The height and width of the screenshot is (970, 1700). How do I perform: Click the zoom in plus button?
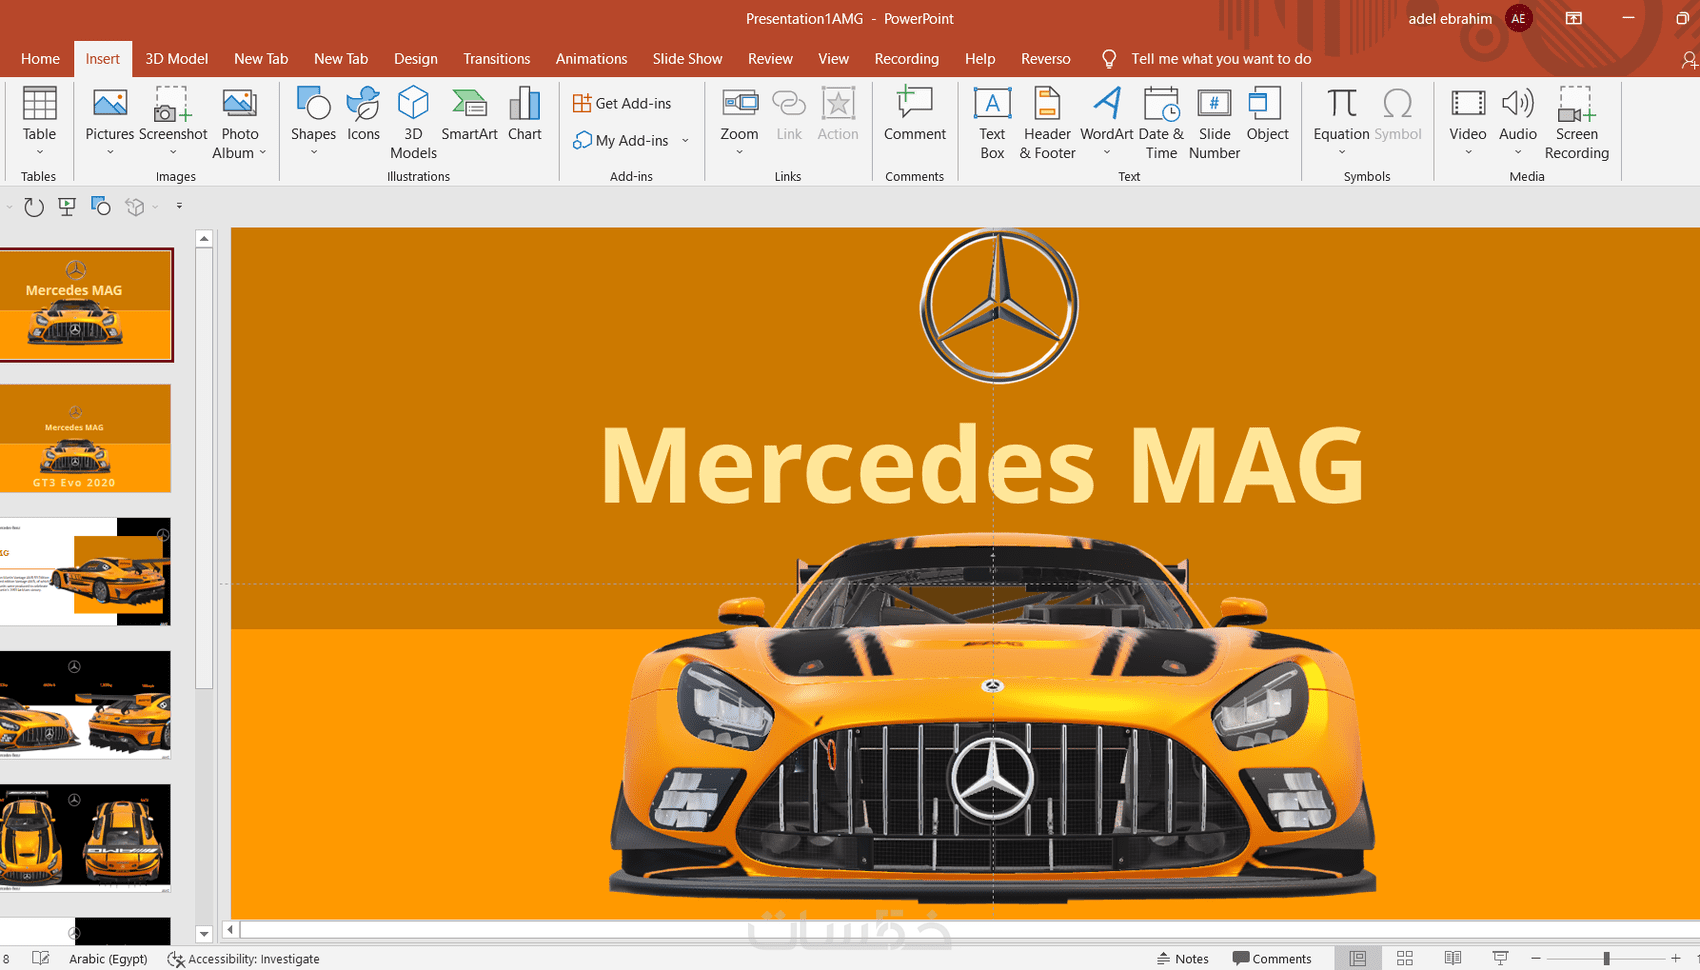pos(1676,959)
